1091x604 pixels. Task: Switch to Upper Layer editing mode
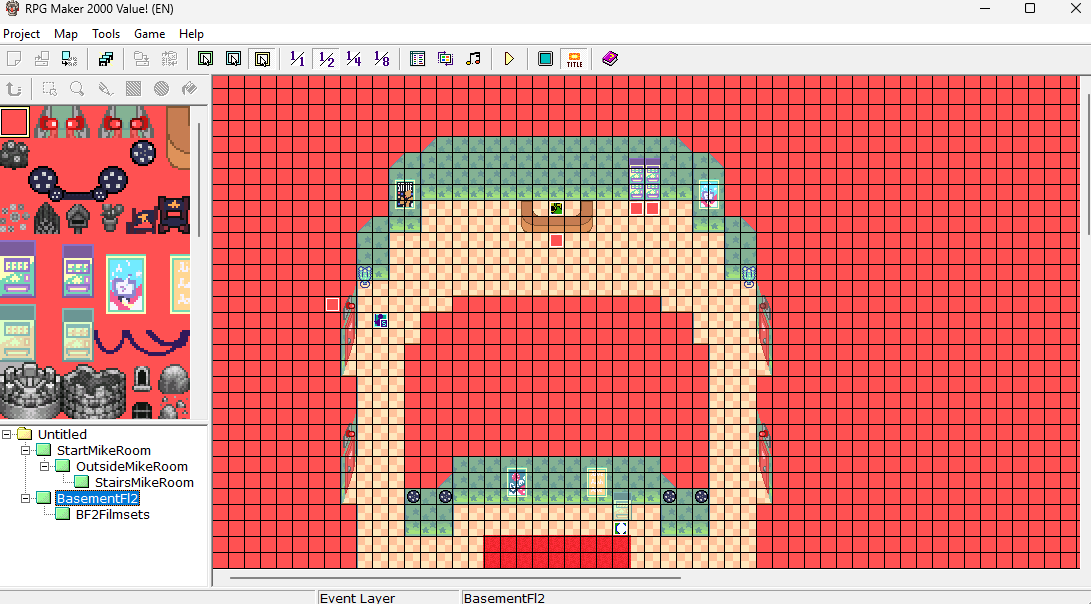click(234, 59)
